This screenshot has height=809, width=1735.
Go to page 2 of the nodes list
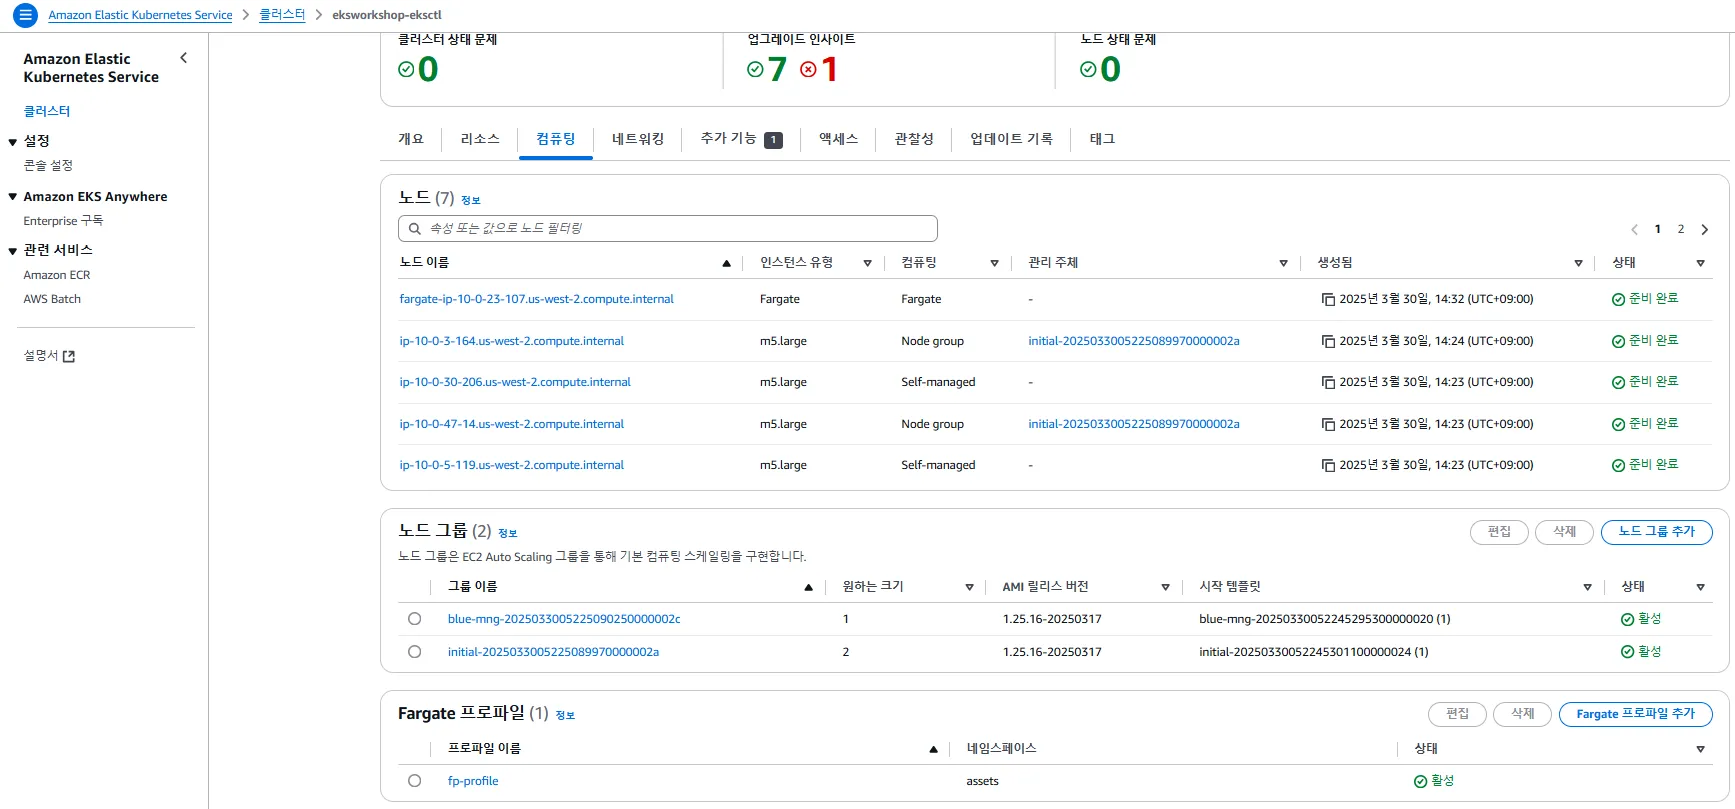(x=1681, y=229)
